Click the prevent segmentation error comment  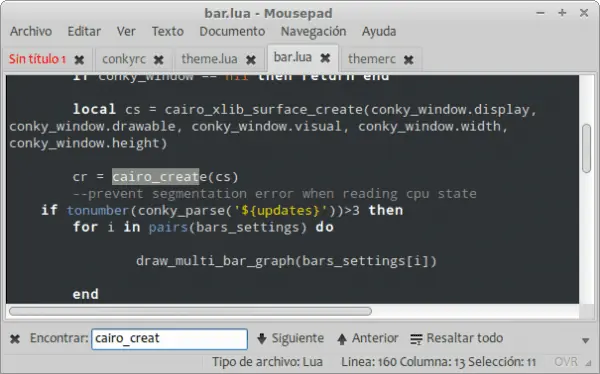point(275,194)
